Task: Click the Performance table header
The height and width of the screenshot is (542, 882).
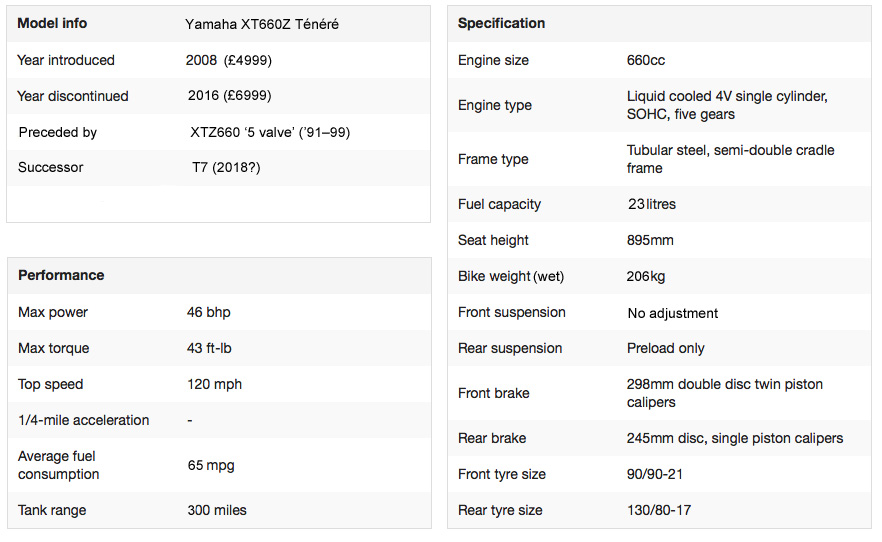Action: click(61, 275)
